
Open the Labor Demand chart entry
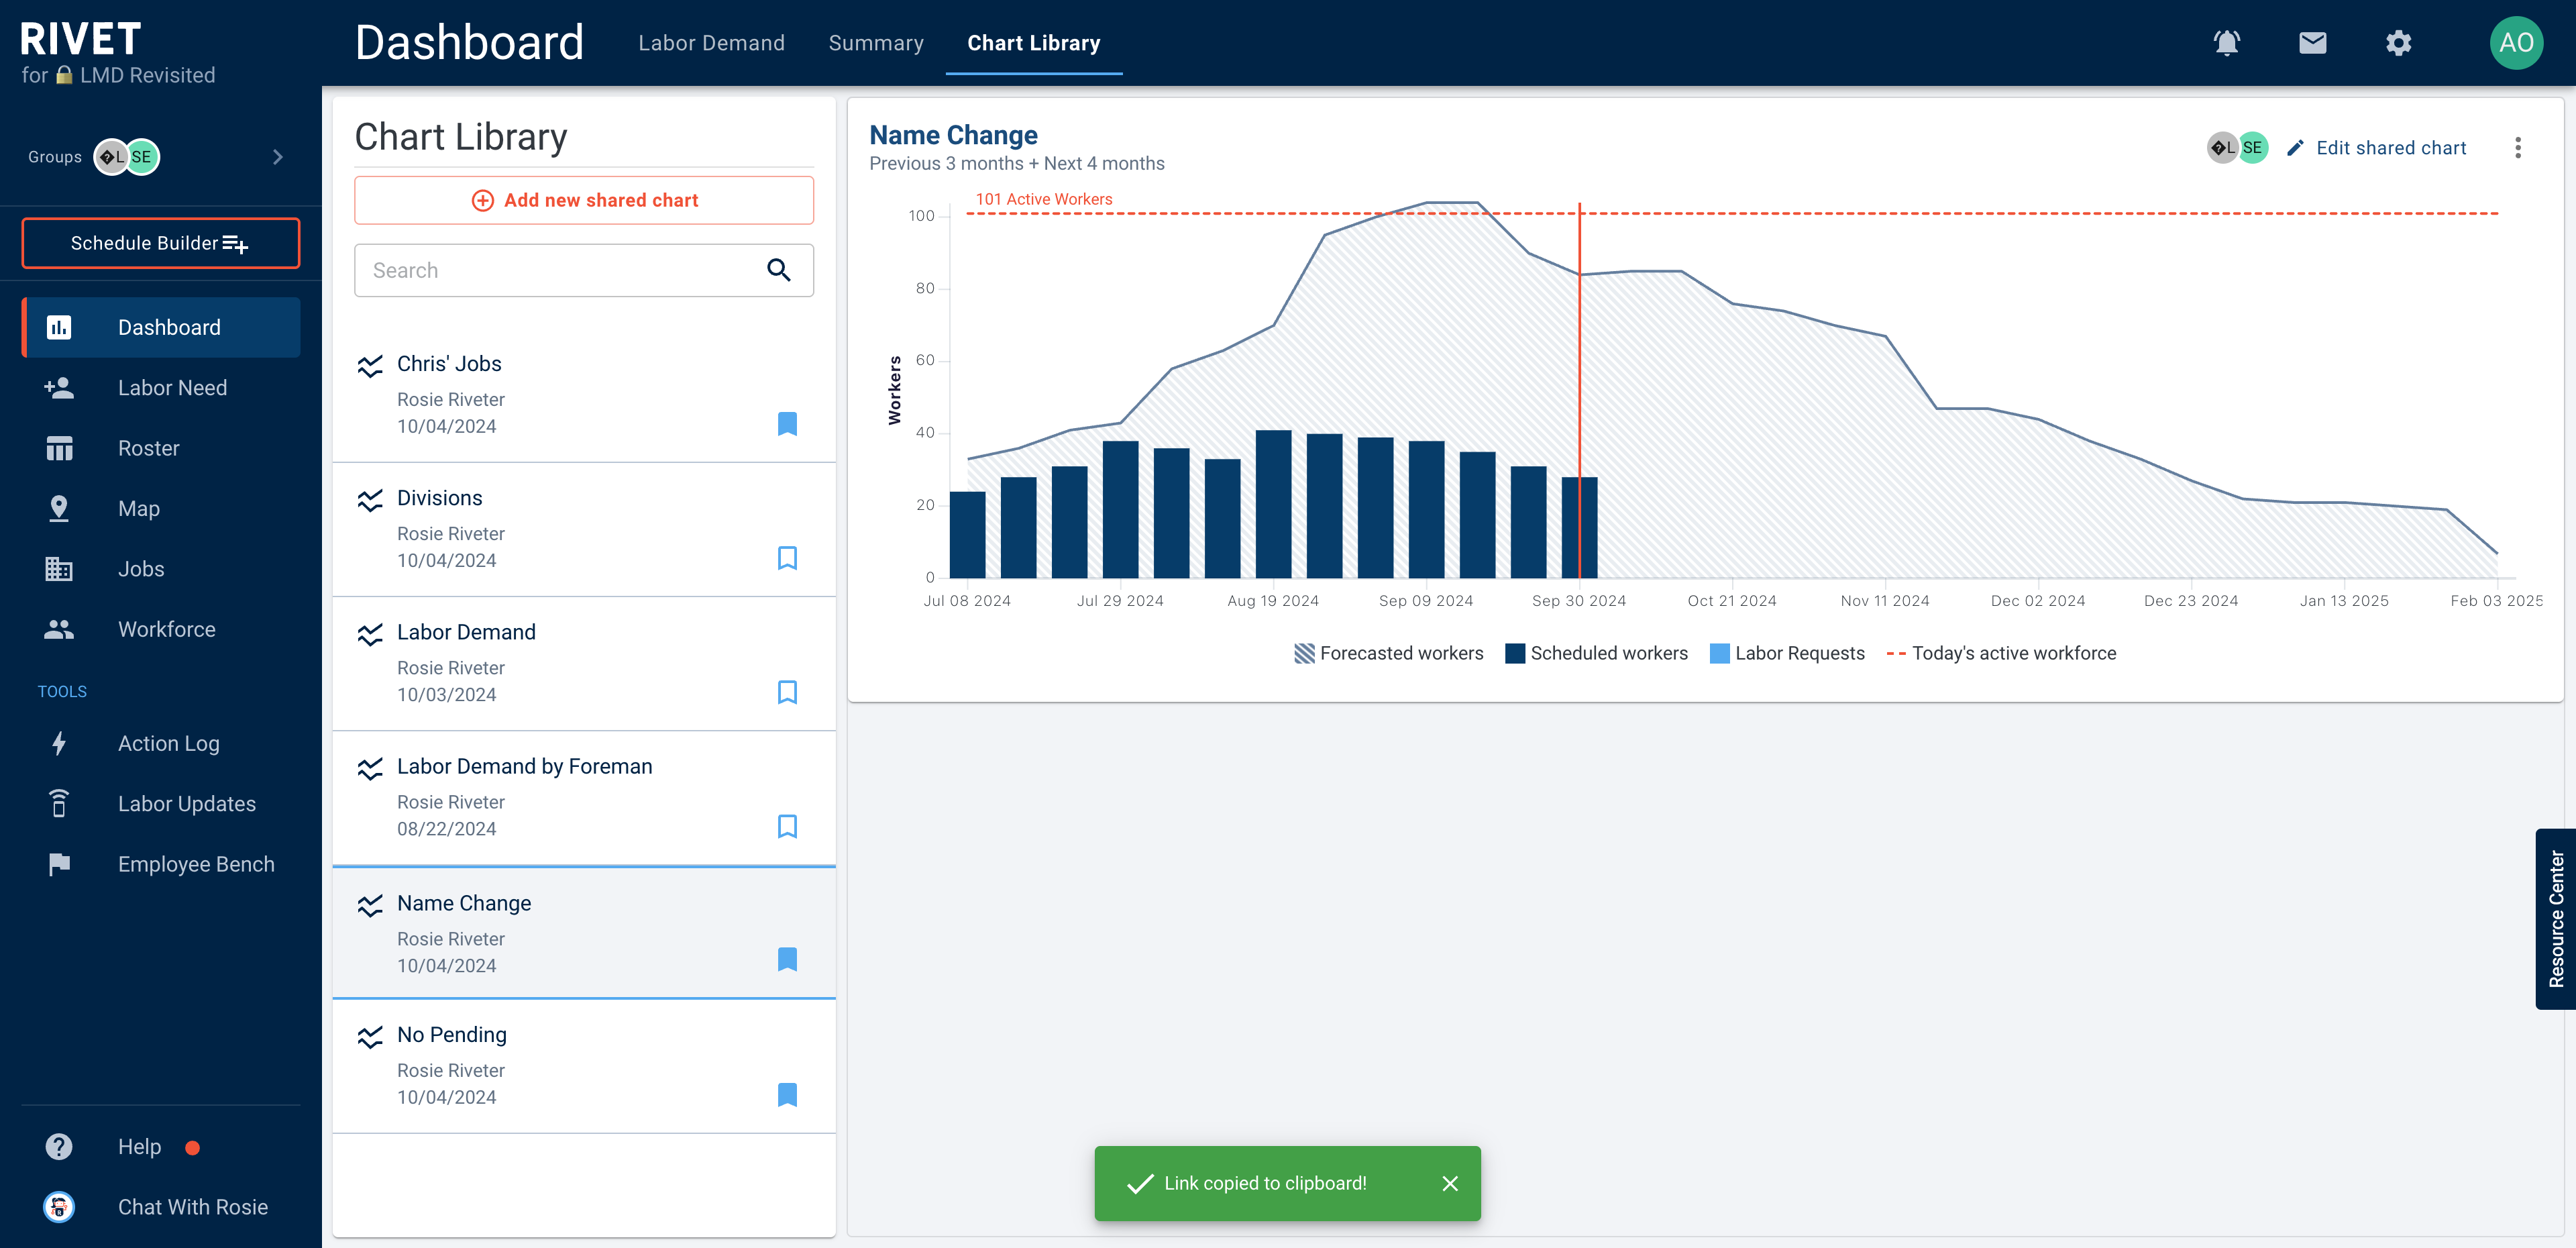pyautogui.click(x=584, y=664)
